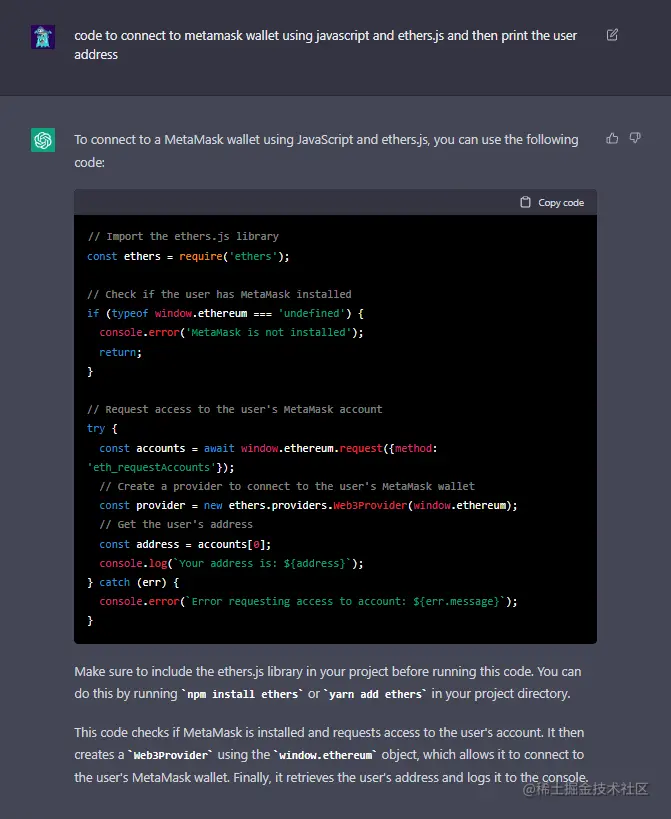Click the "Error requesting access to account" line

click(x=308, y=602)
